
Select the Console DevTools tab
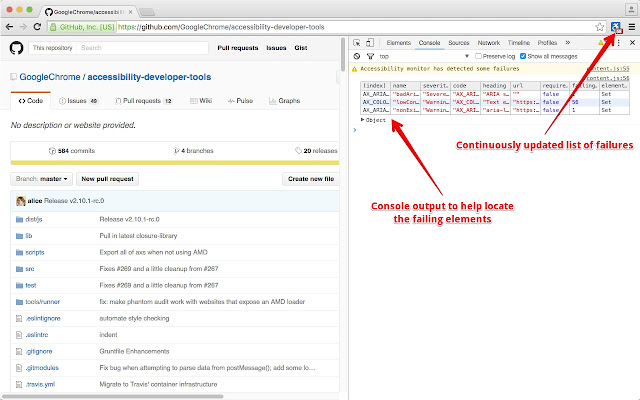[429, 42]
